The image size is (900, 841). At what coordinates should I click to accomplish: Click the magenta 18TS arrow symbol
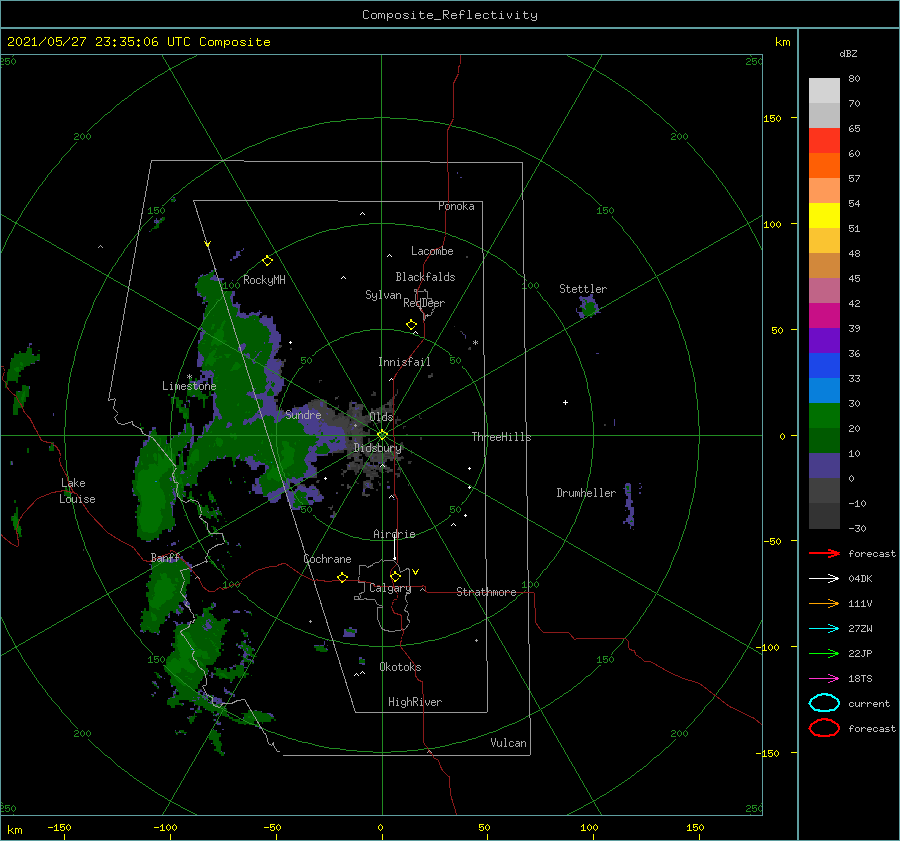pos(824,679)
